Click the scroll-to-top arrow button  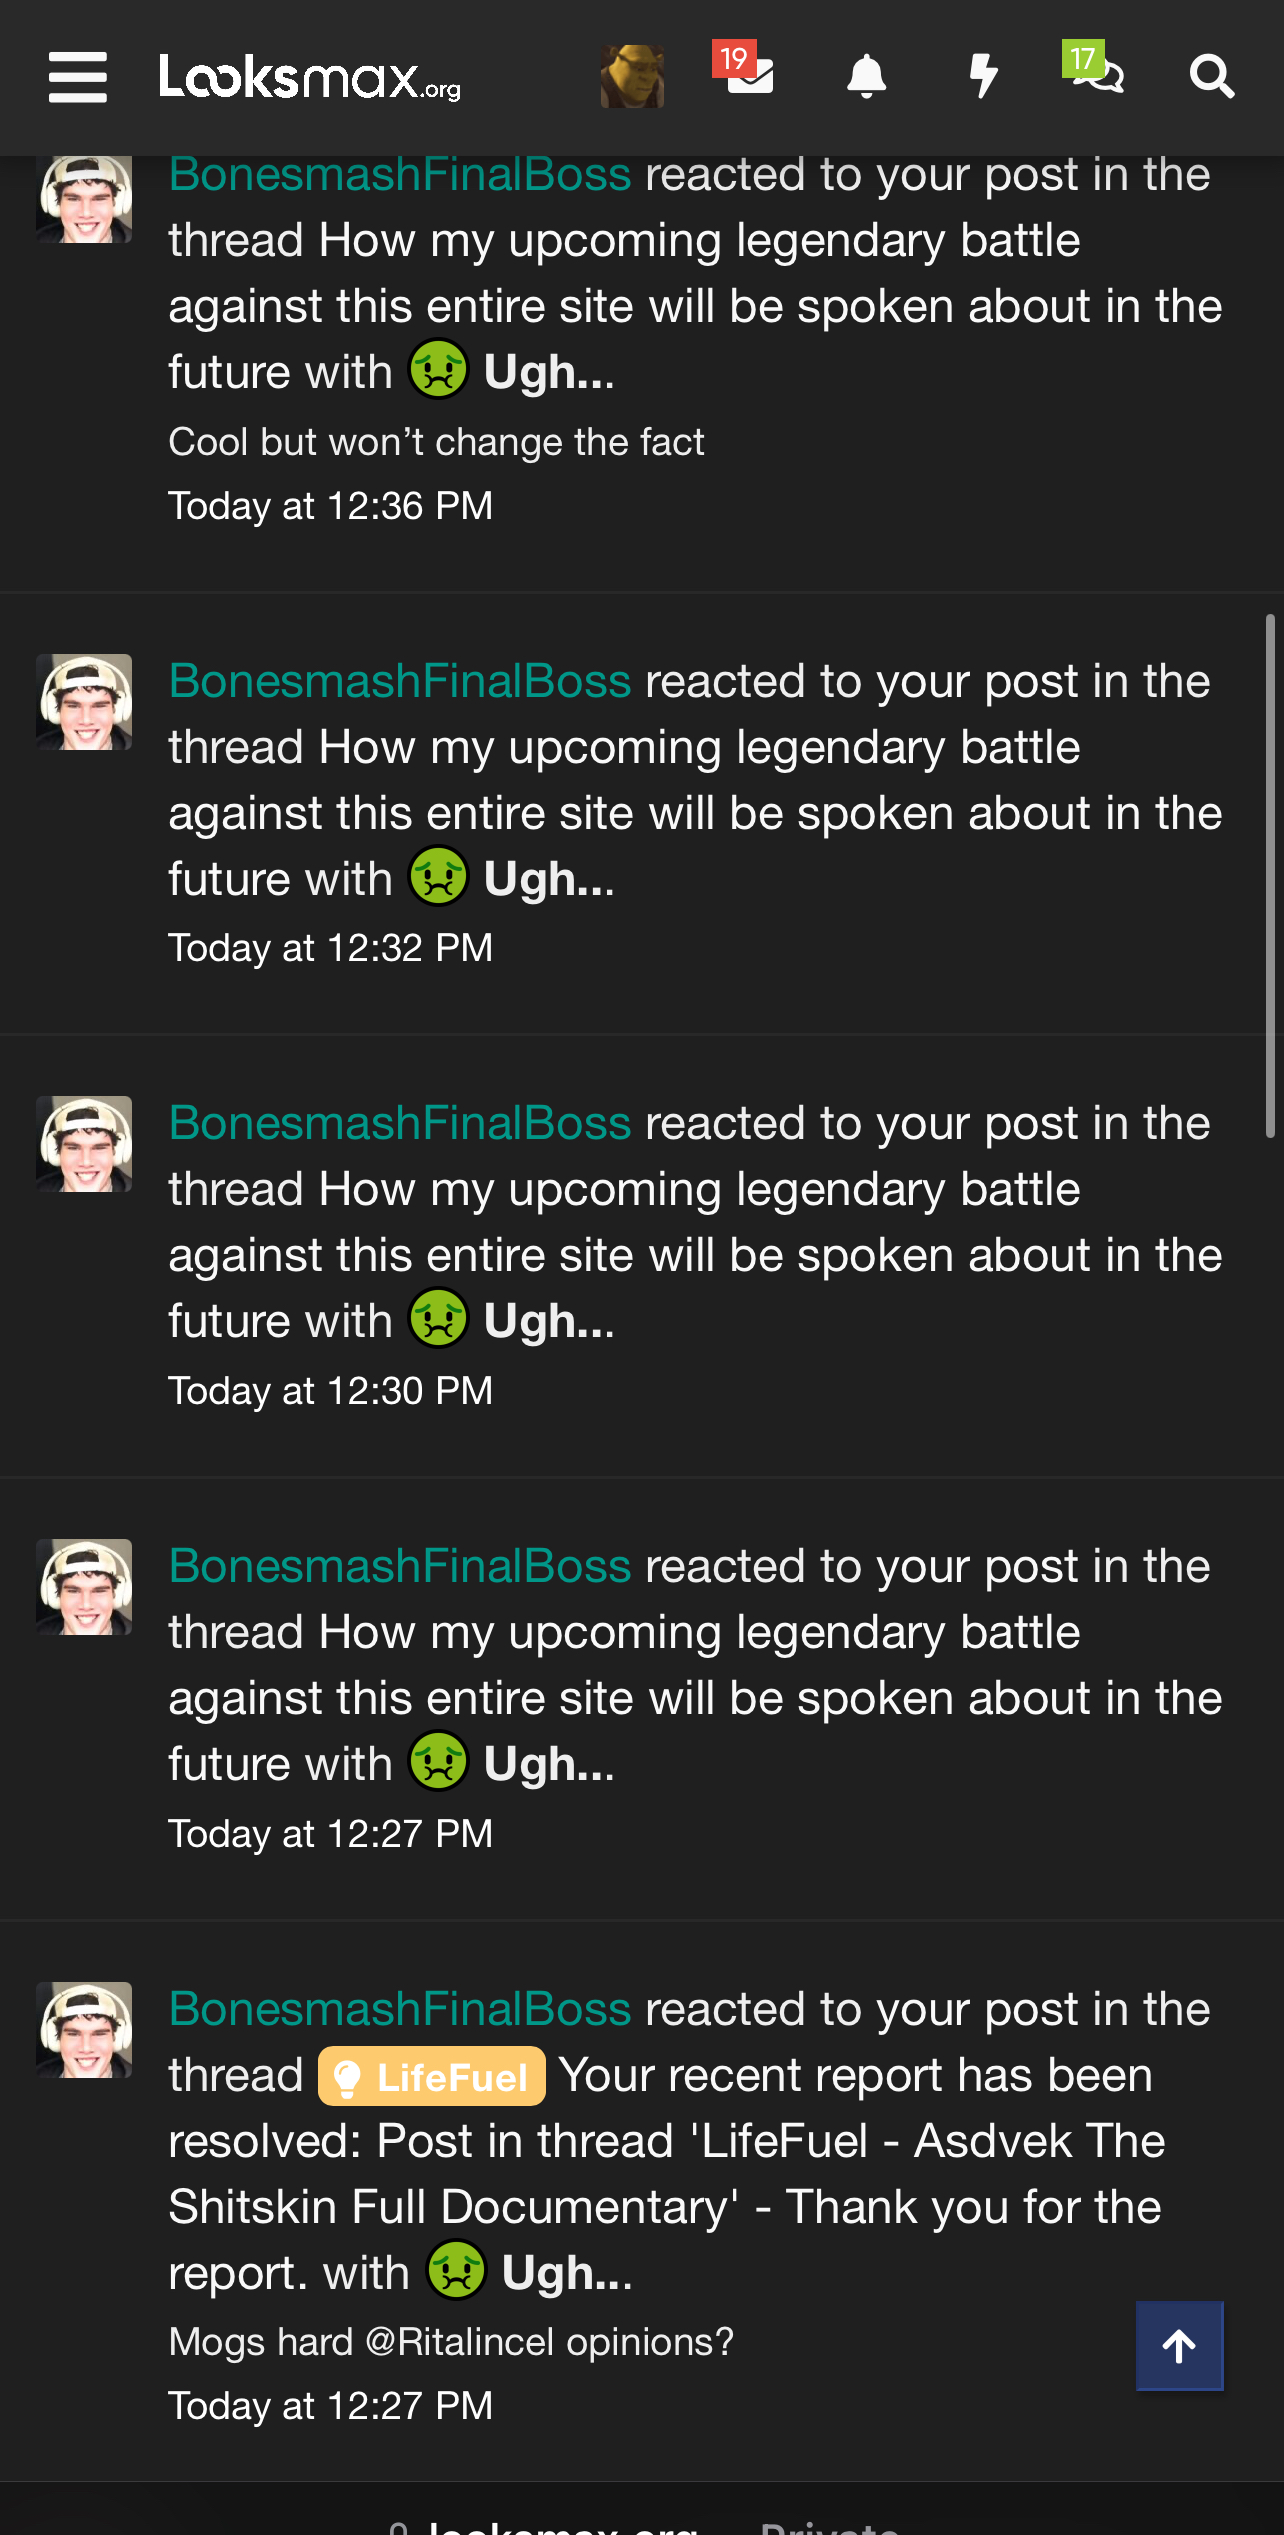pyautogui.click(x=1179, y=2345)
